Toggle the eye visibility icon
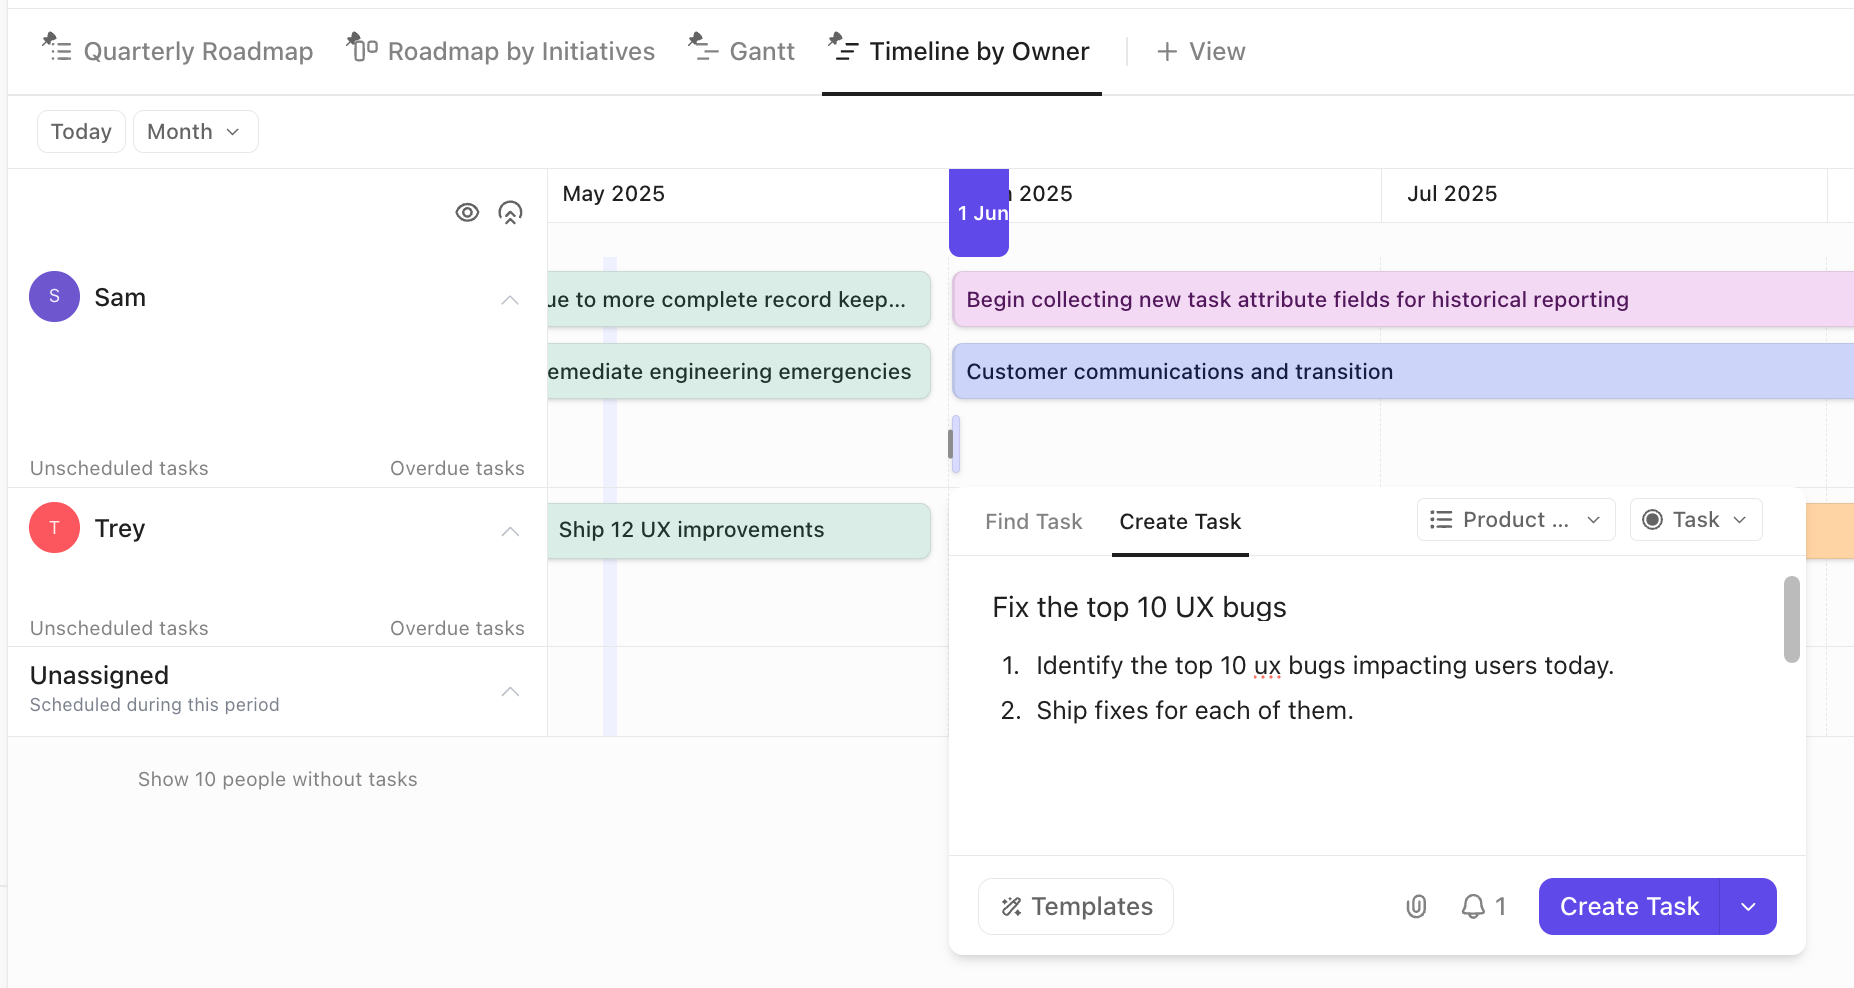 coord(467,212)
